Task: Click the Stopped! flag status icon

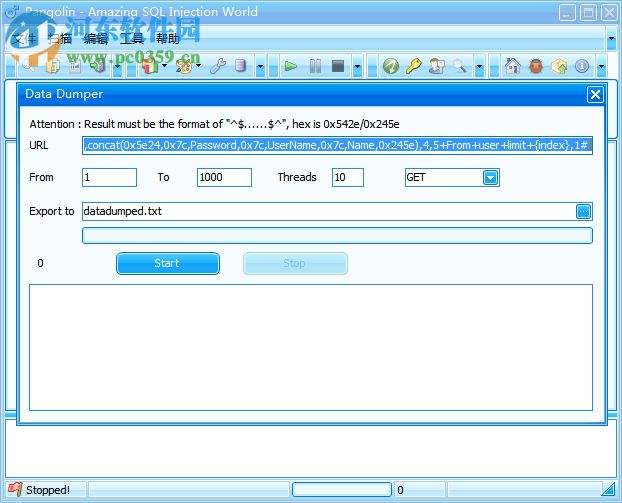Action: point(15,490)
